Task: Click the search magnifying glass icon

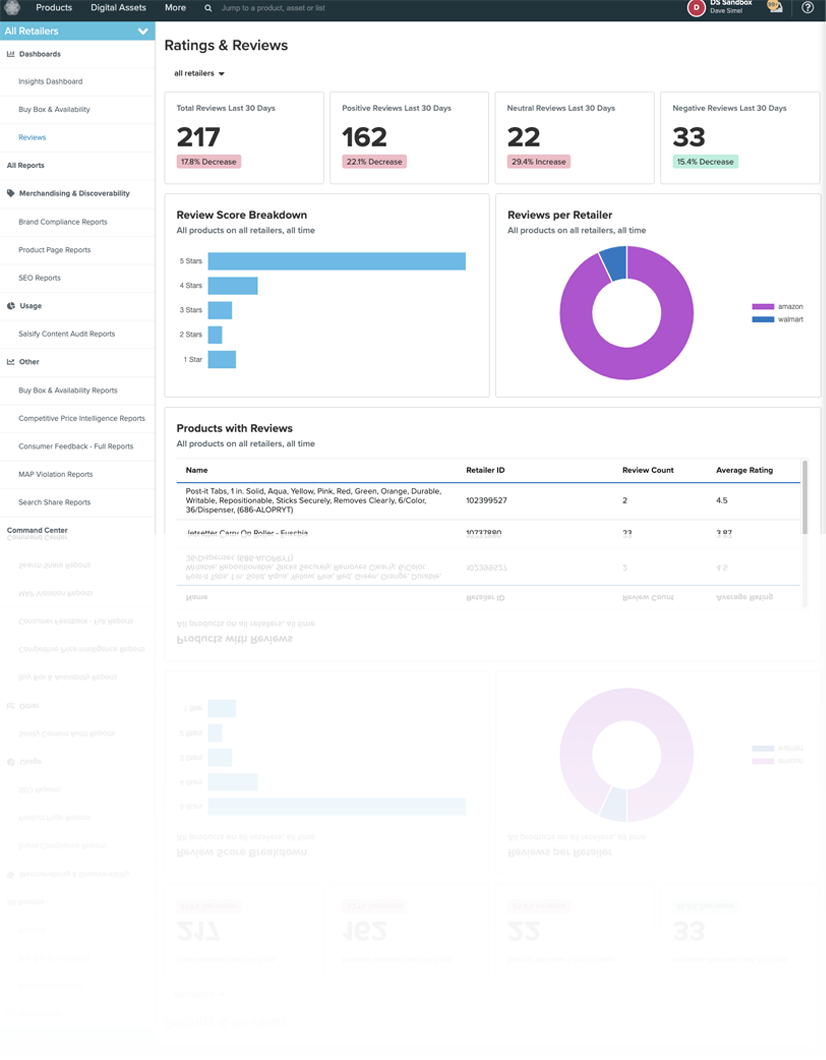Action: click(x=206, y=8)
